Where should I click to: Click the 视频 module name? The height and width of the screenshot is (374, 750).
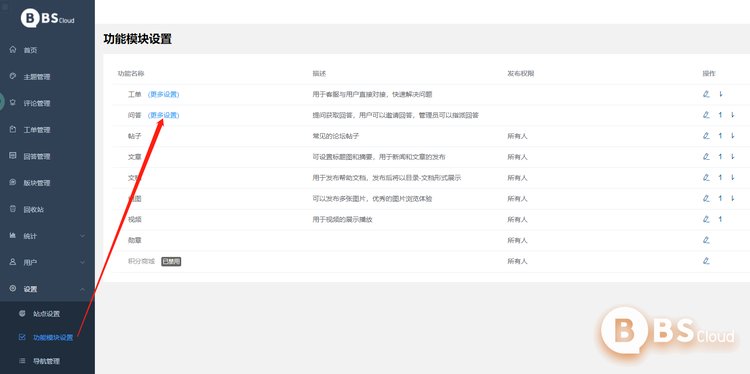coord(134,219)
